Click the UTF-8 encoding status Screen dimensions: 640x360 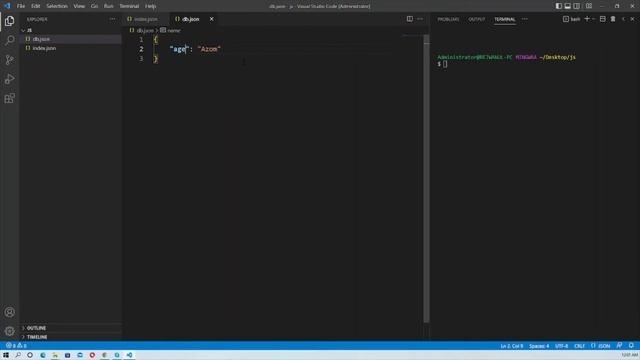[x=561, y=346]
